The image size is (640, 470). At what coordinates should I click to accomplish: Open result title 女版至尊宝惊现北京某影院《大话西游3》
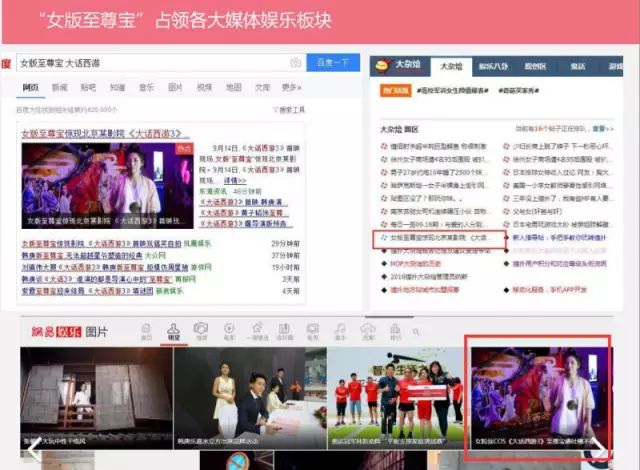(105, 134)
